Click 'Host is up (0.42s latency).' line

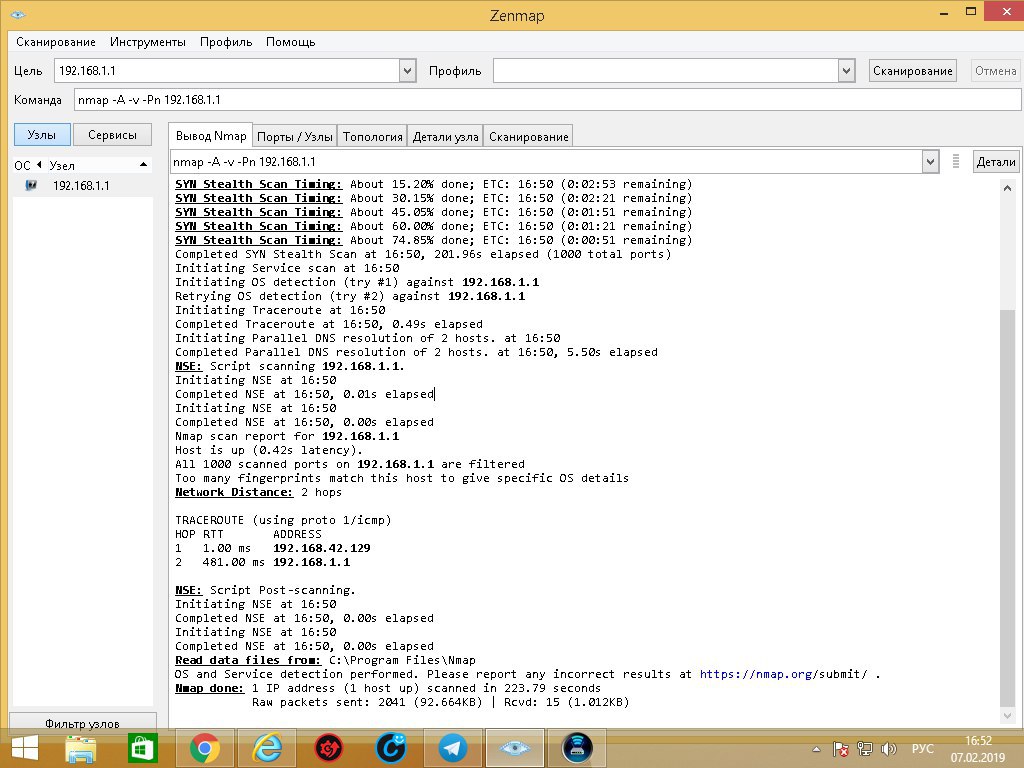[268, 450]
